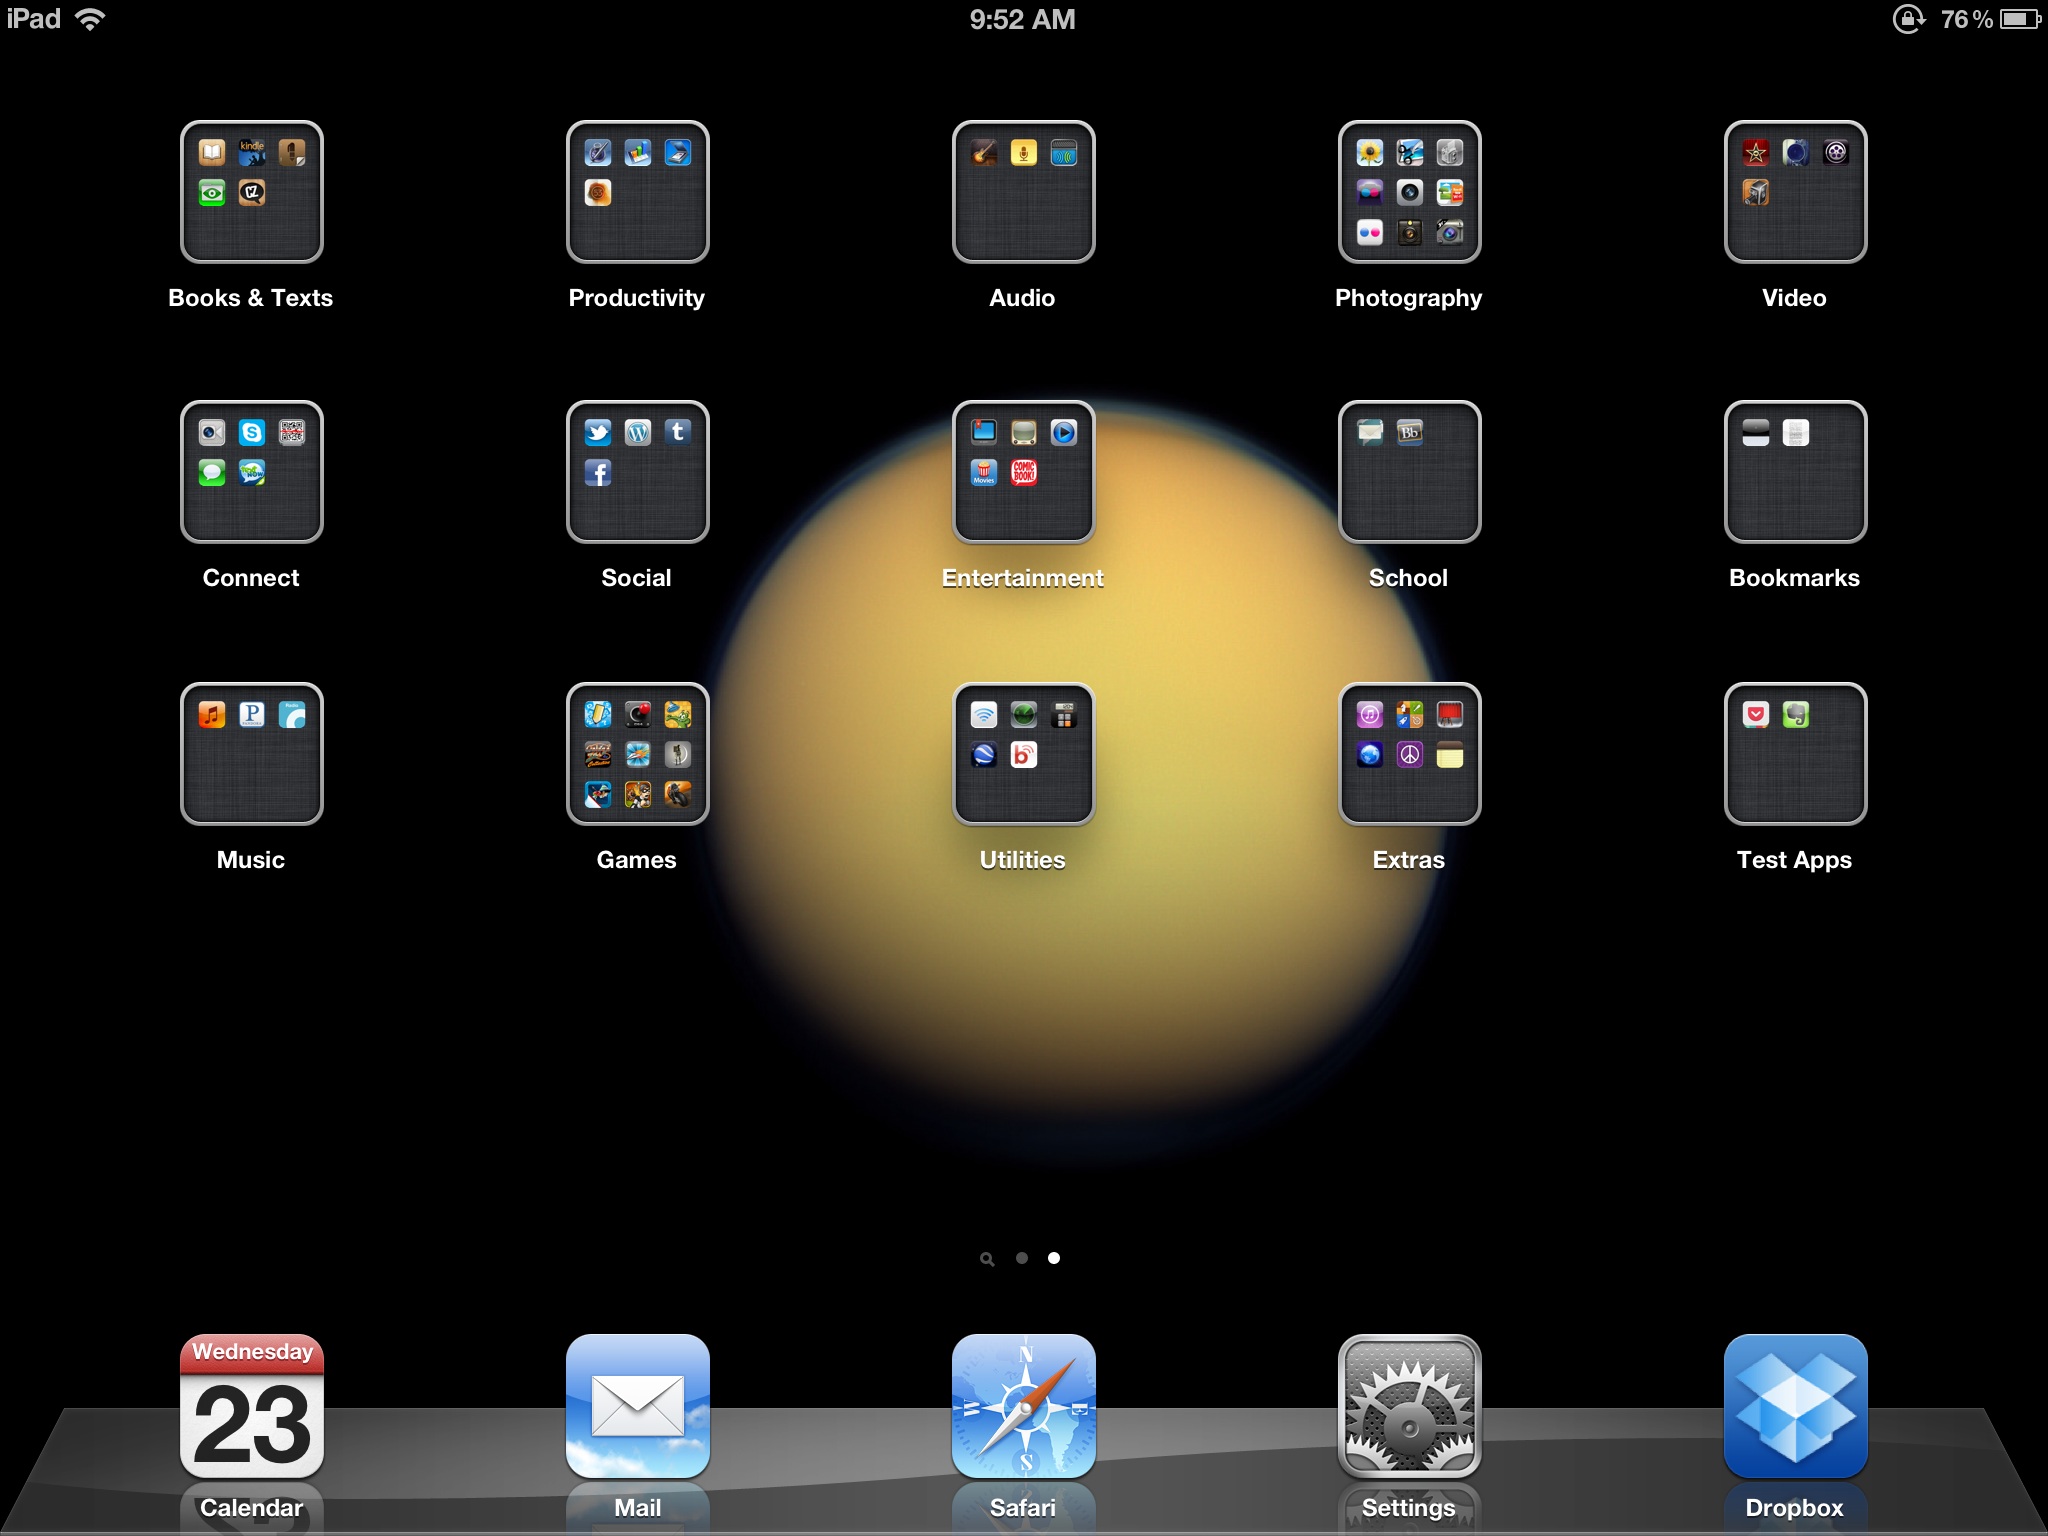This screenshot has height=1536, width=2048.
Task: Expand the Utilities folder
Action: [1023, 754]
